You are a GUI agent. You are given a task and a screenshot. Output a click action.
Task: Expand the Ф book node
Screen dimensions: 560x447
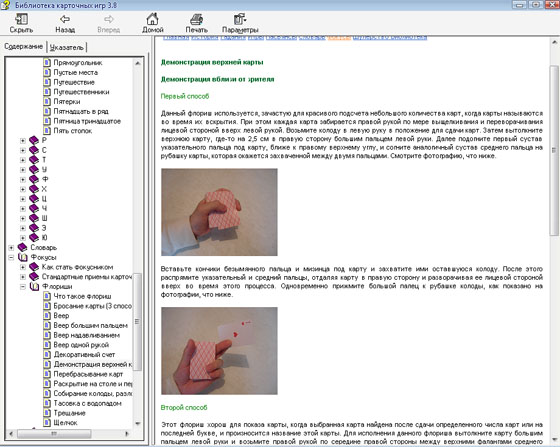point(22,180)
